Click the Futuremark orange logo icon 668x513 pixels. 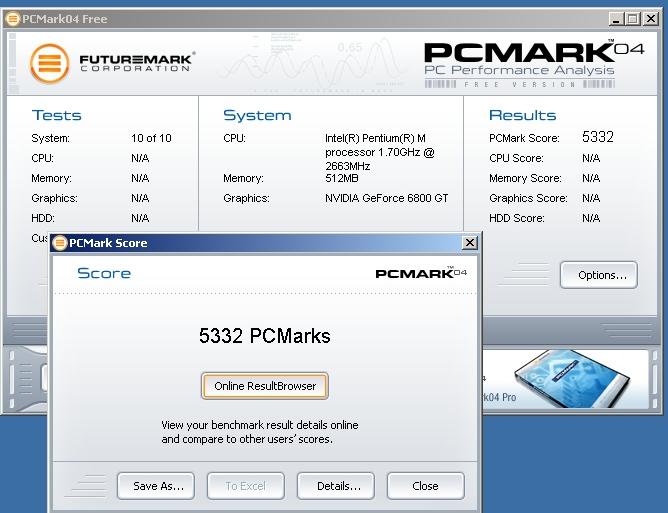pyautogui.click(x=50, y=63)
